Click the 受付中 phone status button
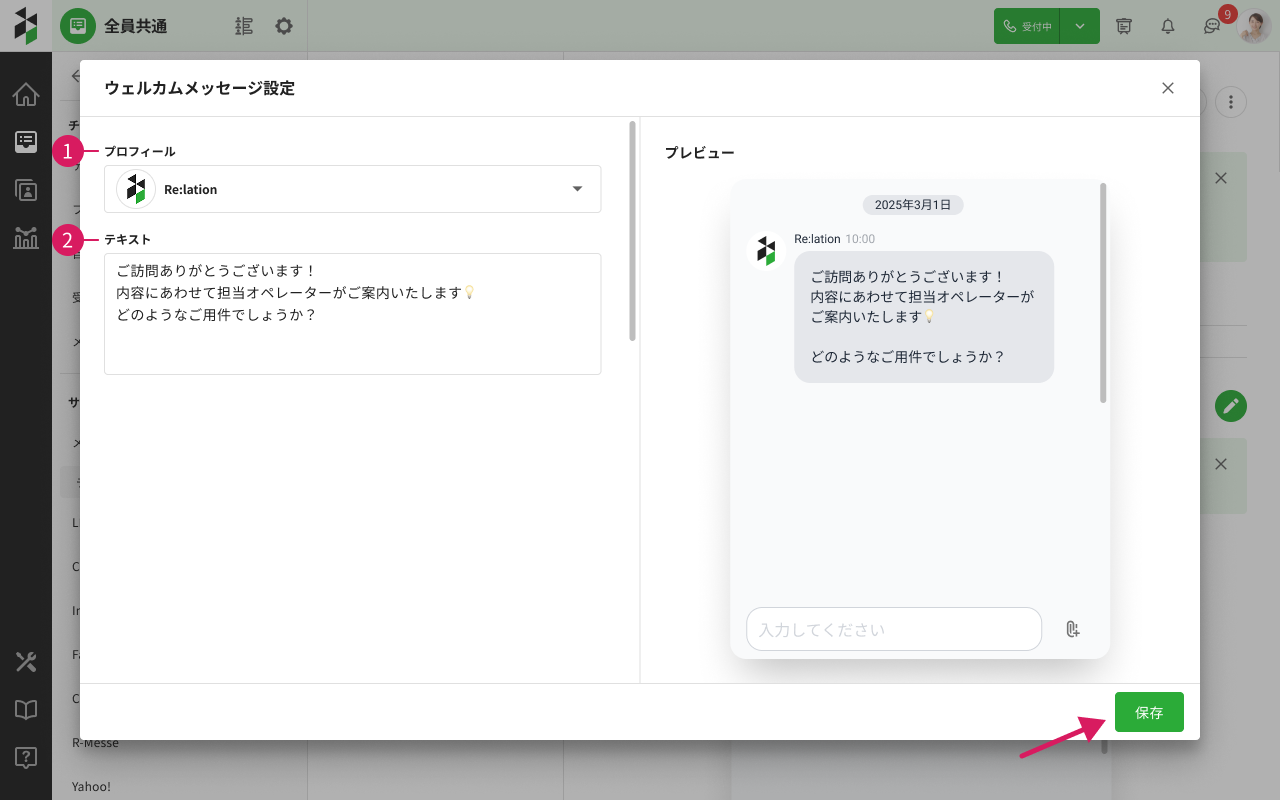The width and height of the screenshot is (1280, 805). [x=1027, y=26]
